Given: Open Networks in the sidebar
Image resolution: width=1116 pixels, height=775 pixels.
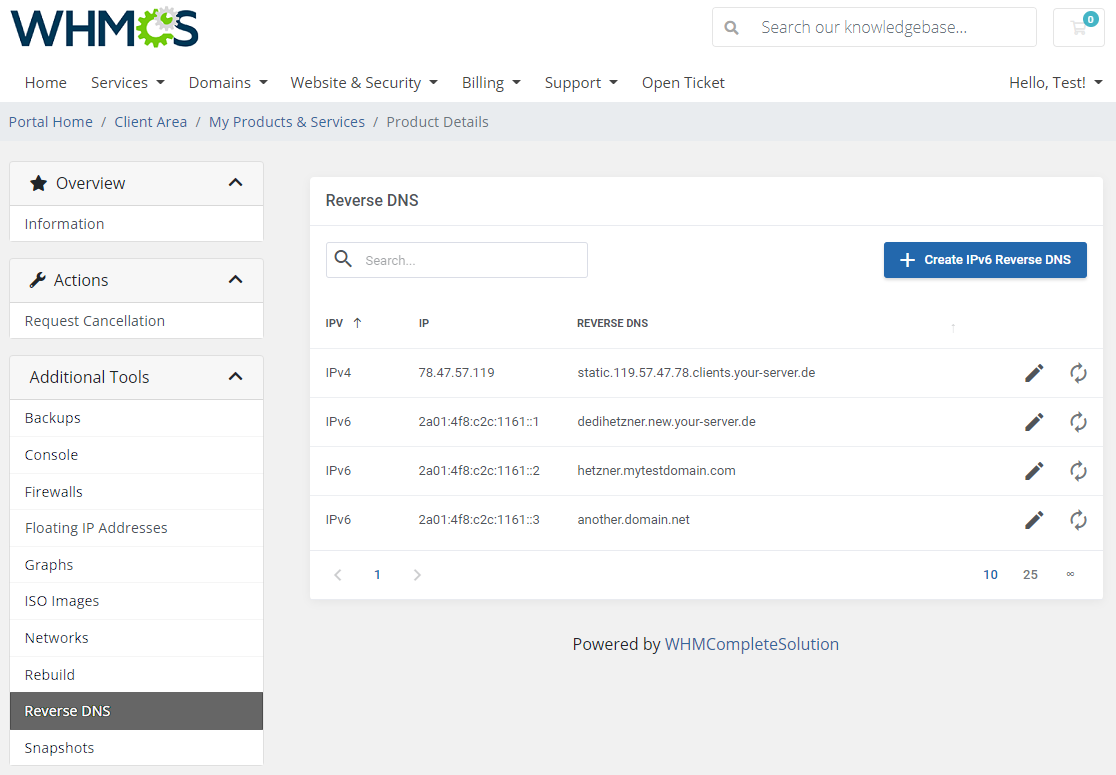Looking at the screenshot, I should [x=137, y=638].
